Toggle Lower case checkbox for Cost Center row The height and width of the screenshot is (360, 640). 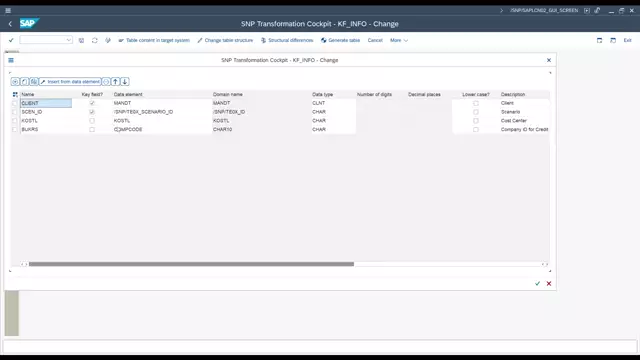(476, 121)
